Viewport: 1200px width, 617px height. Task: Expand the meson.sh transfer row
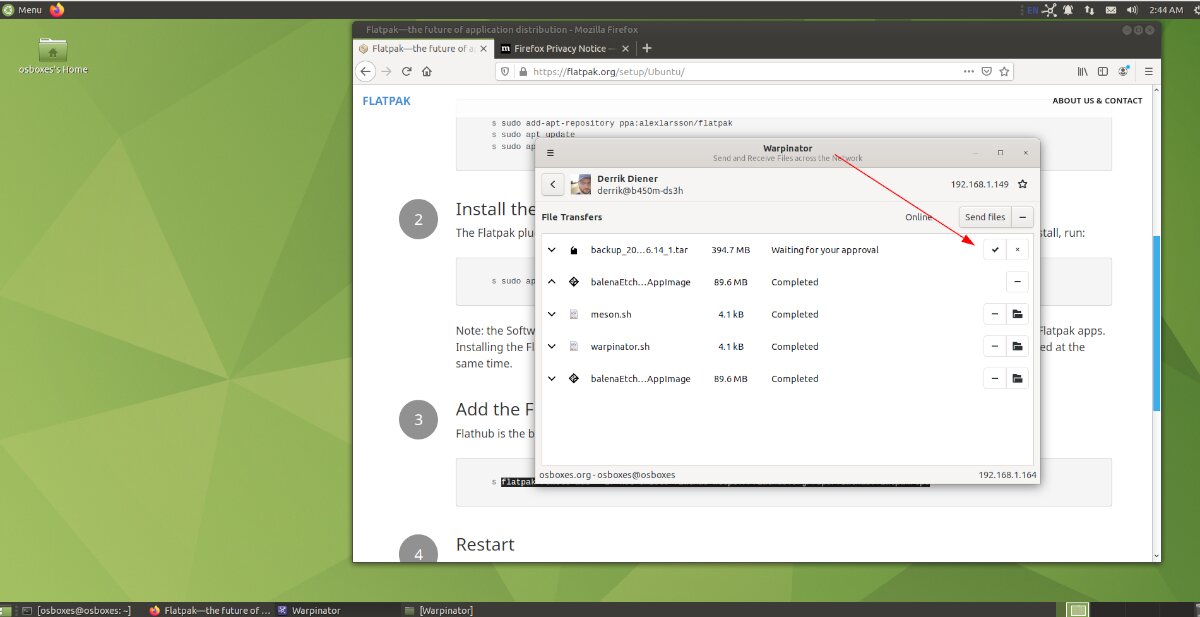coord(552,314)
